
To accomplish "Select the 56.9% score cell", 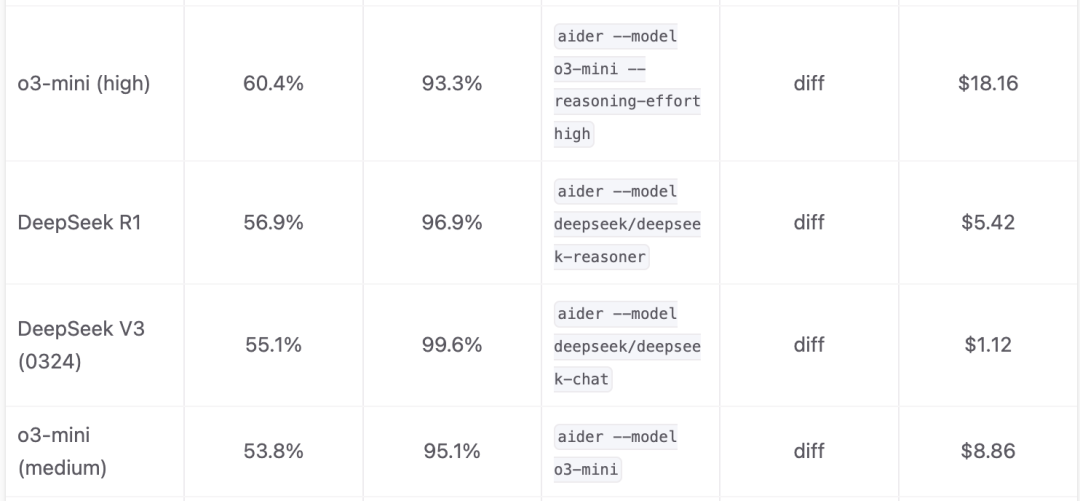I will [273, 223].
